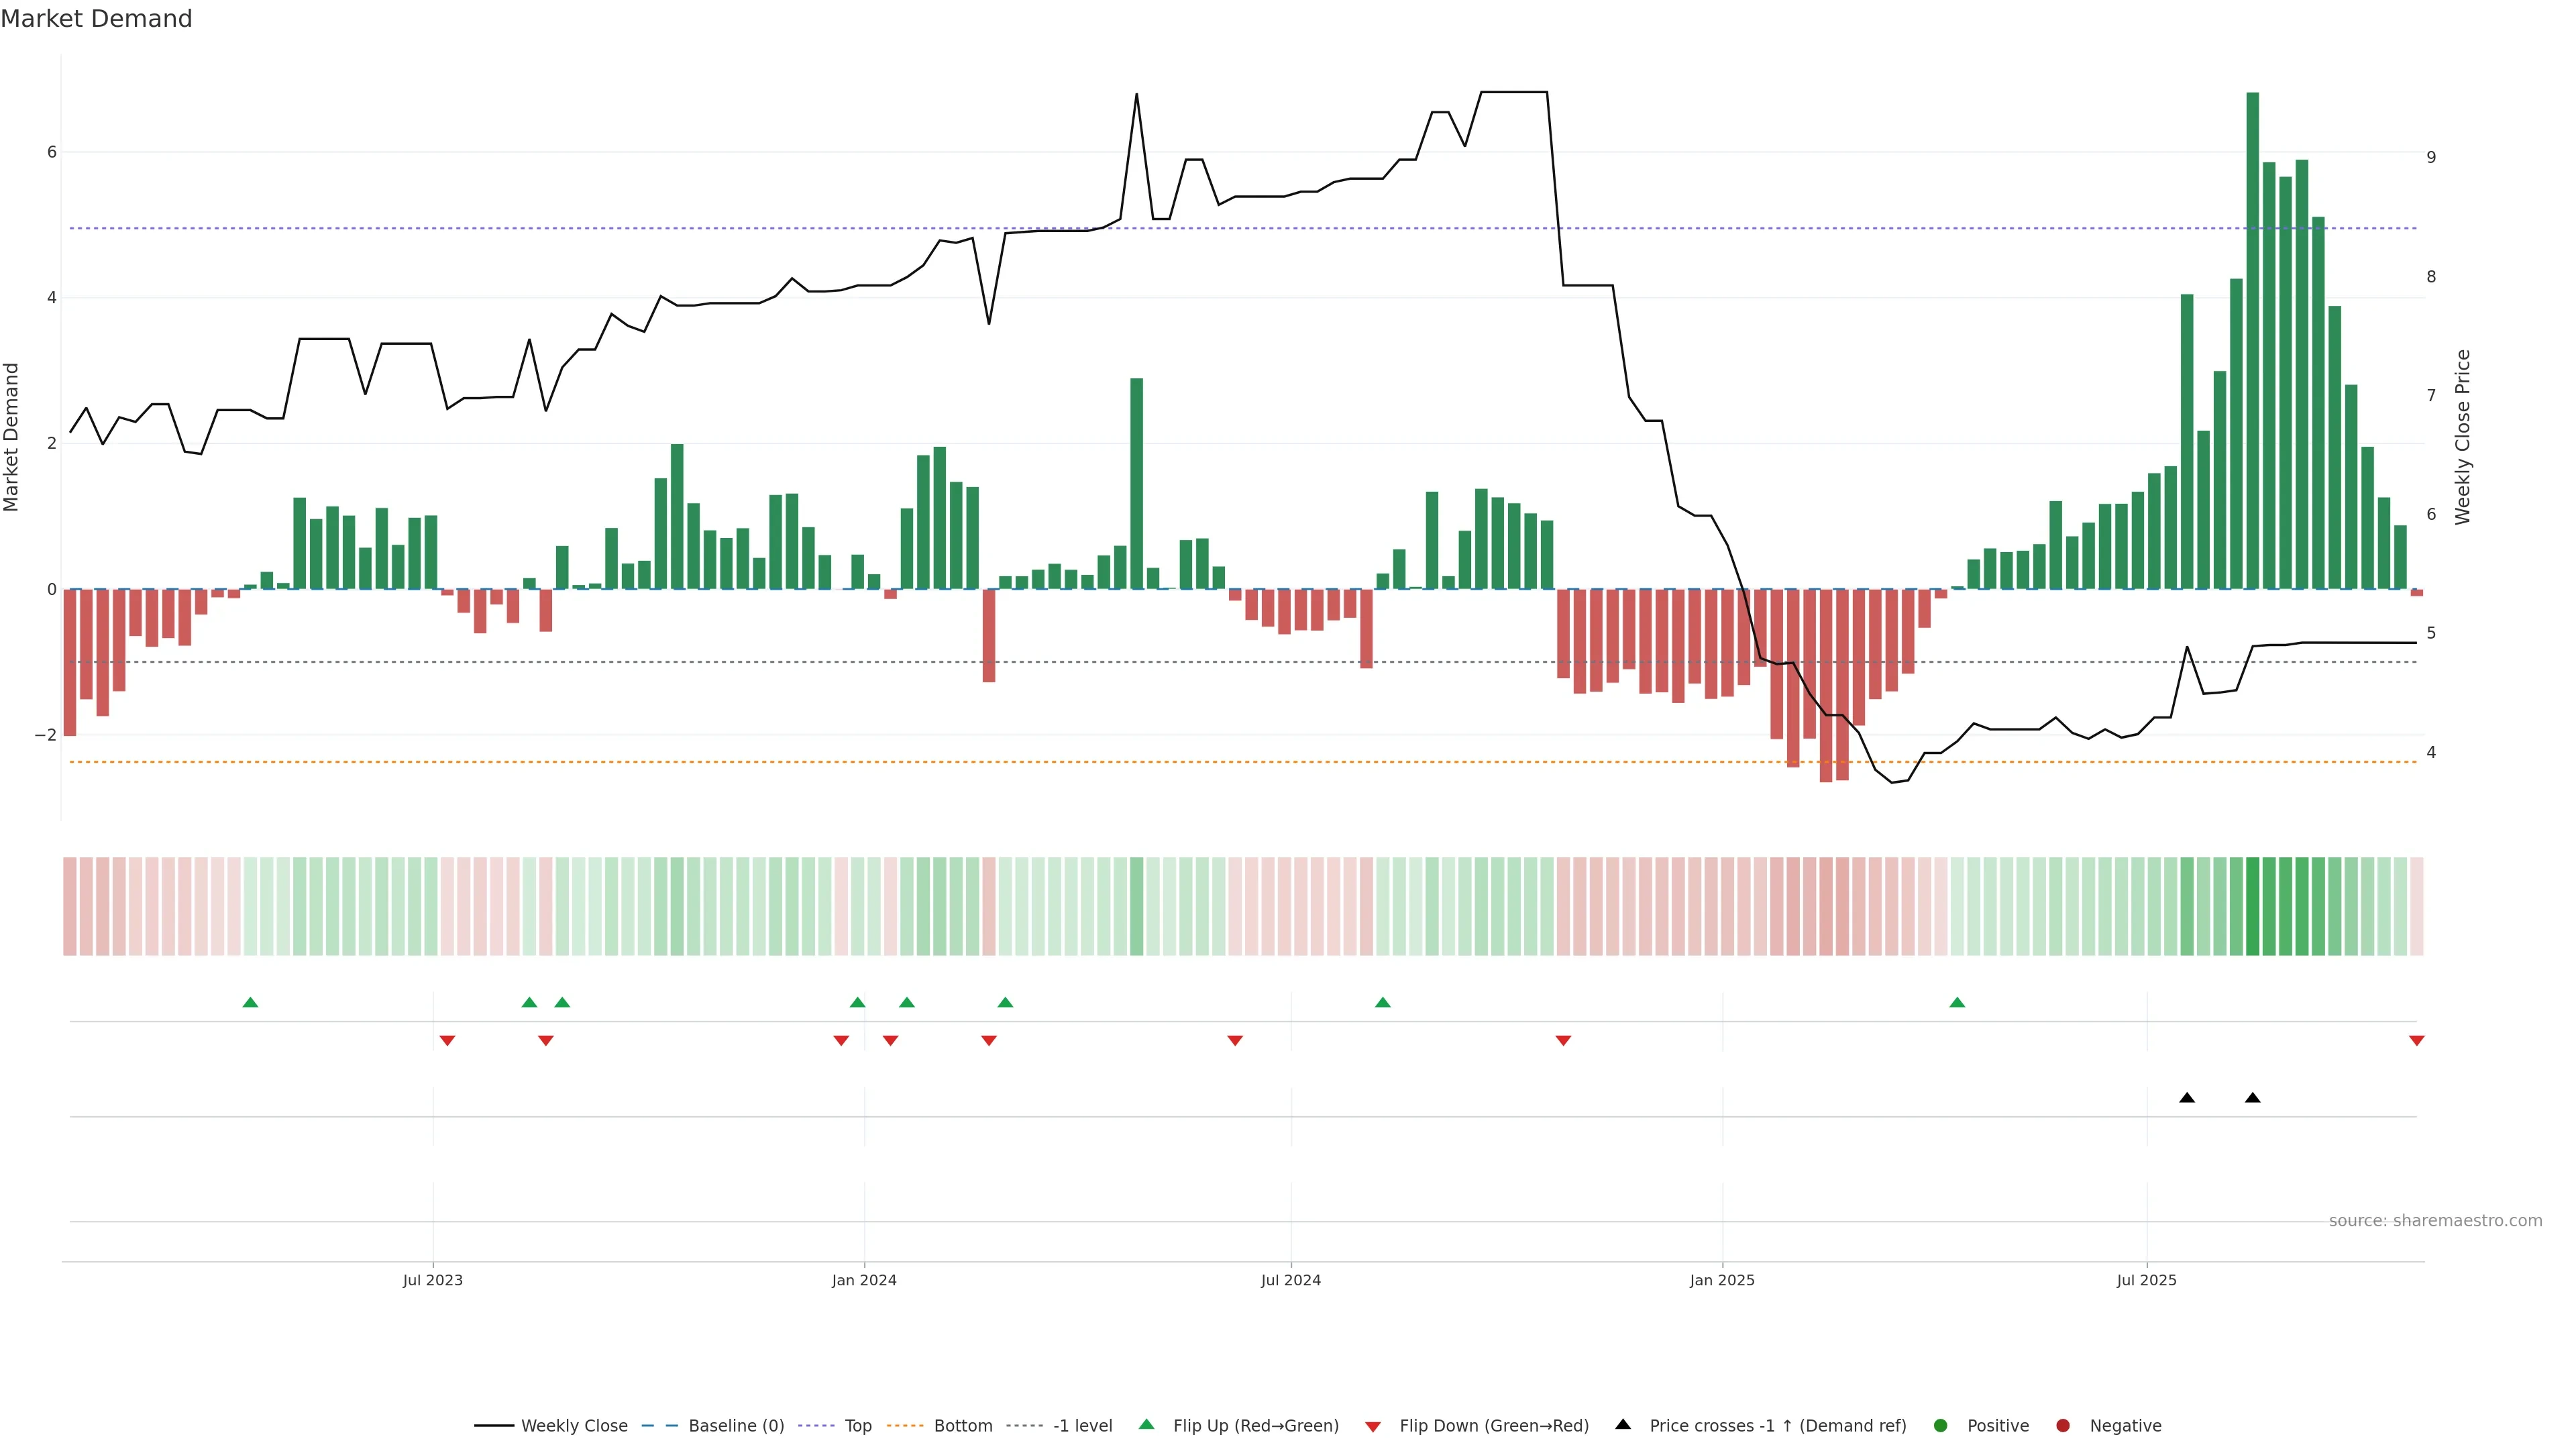Screen dimensions: 2576x1449
Task: Toggle the Weekly Close legend entry
Action: [x=574, y=1425]
